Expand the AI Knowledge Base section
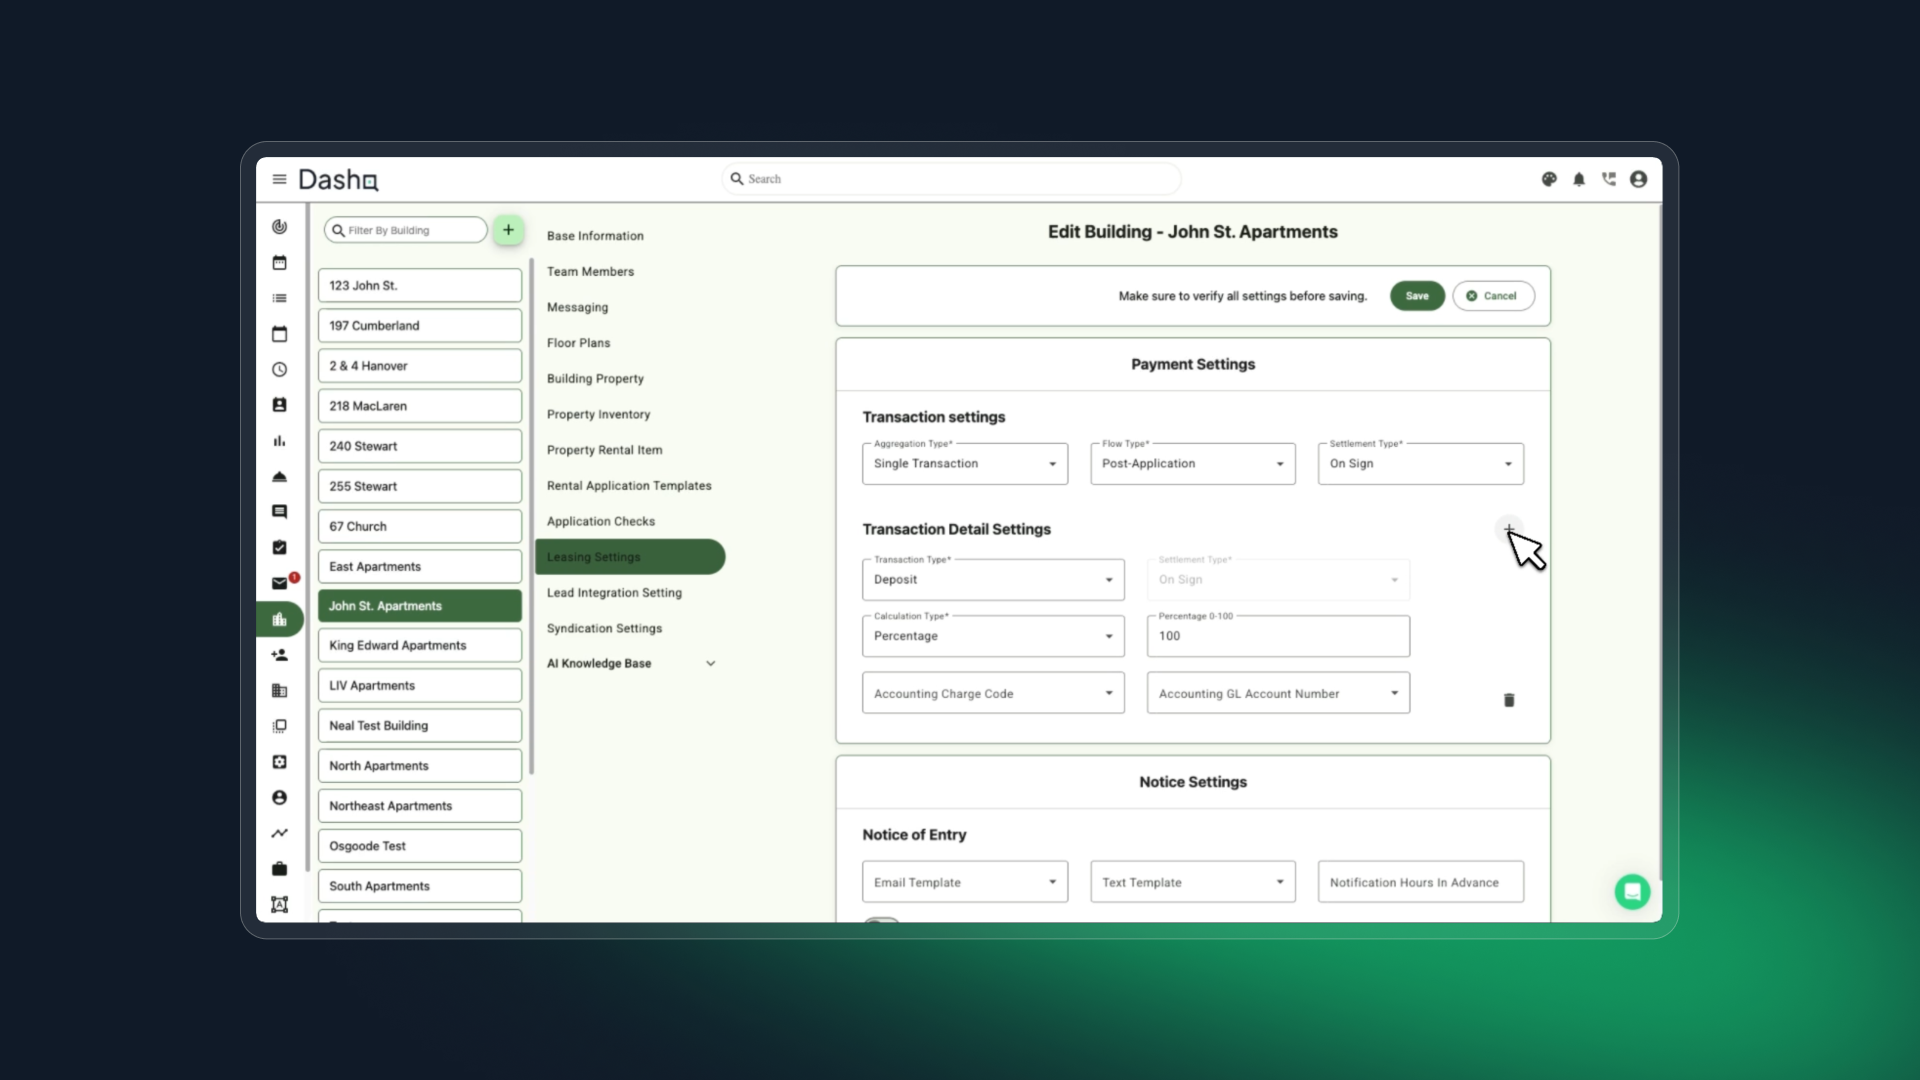This screenshot has width=1920, height=1080. [x=630, y=663]
